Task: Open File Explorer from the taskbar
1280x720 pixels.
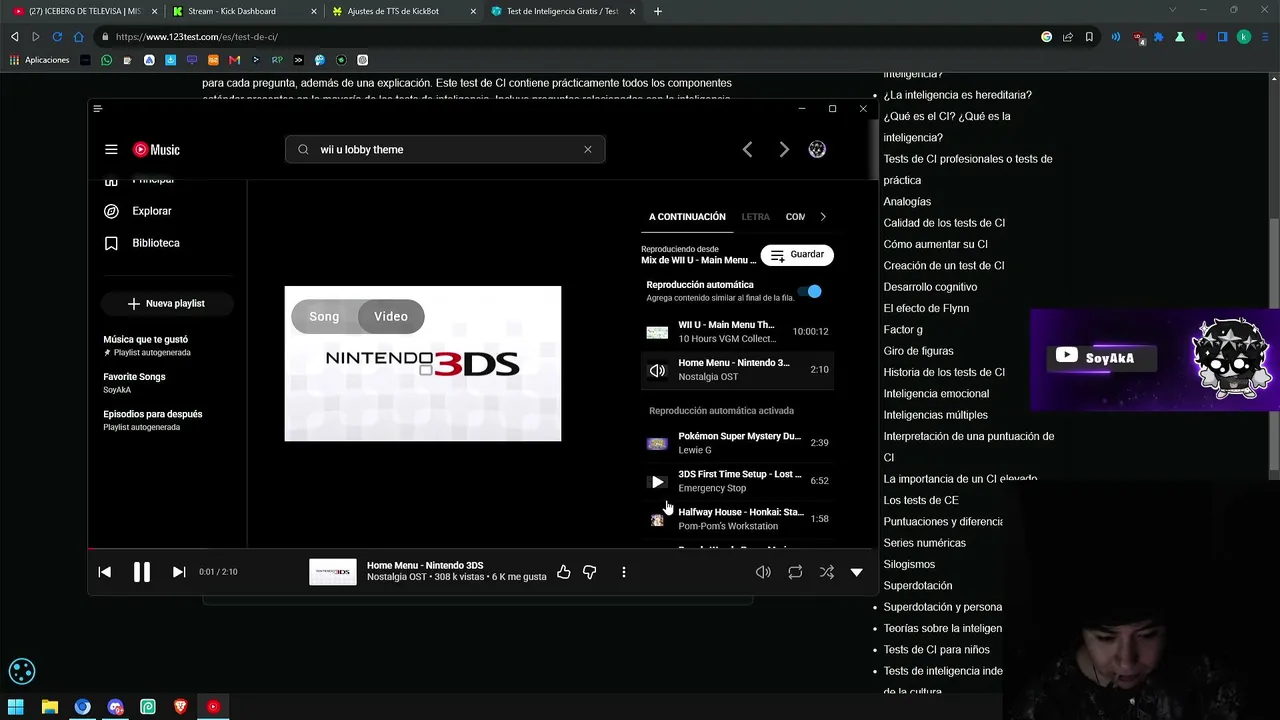Action: pyautogui.click(x=50, y=707)
